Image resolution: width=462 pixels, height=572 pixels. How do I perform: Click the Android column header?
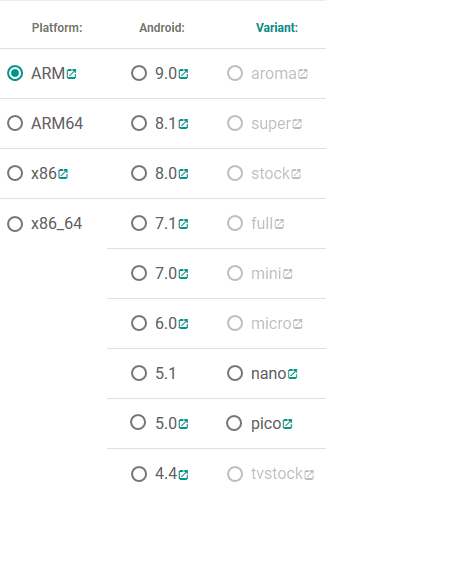(162, 28)
